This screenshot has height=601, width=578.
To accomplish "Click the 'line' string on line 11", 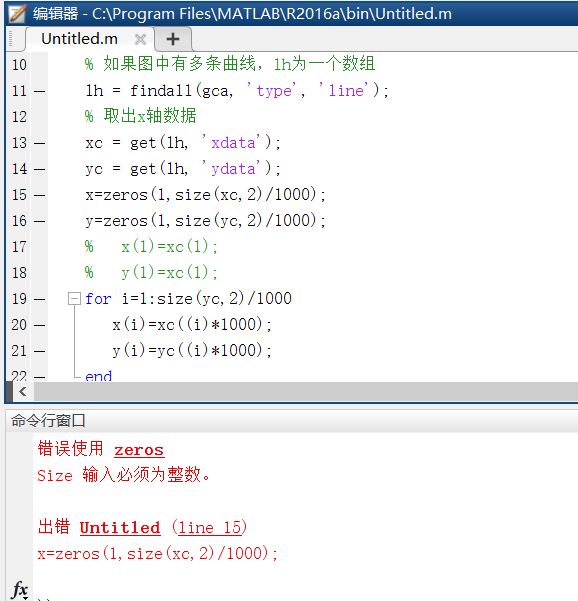I will pos(346,90).
